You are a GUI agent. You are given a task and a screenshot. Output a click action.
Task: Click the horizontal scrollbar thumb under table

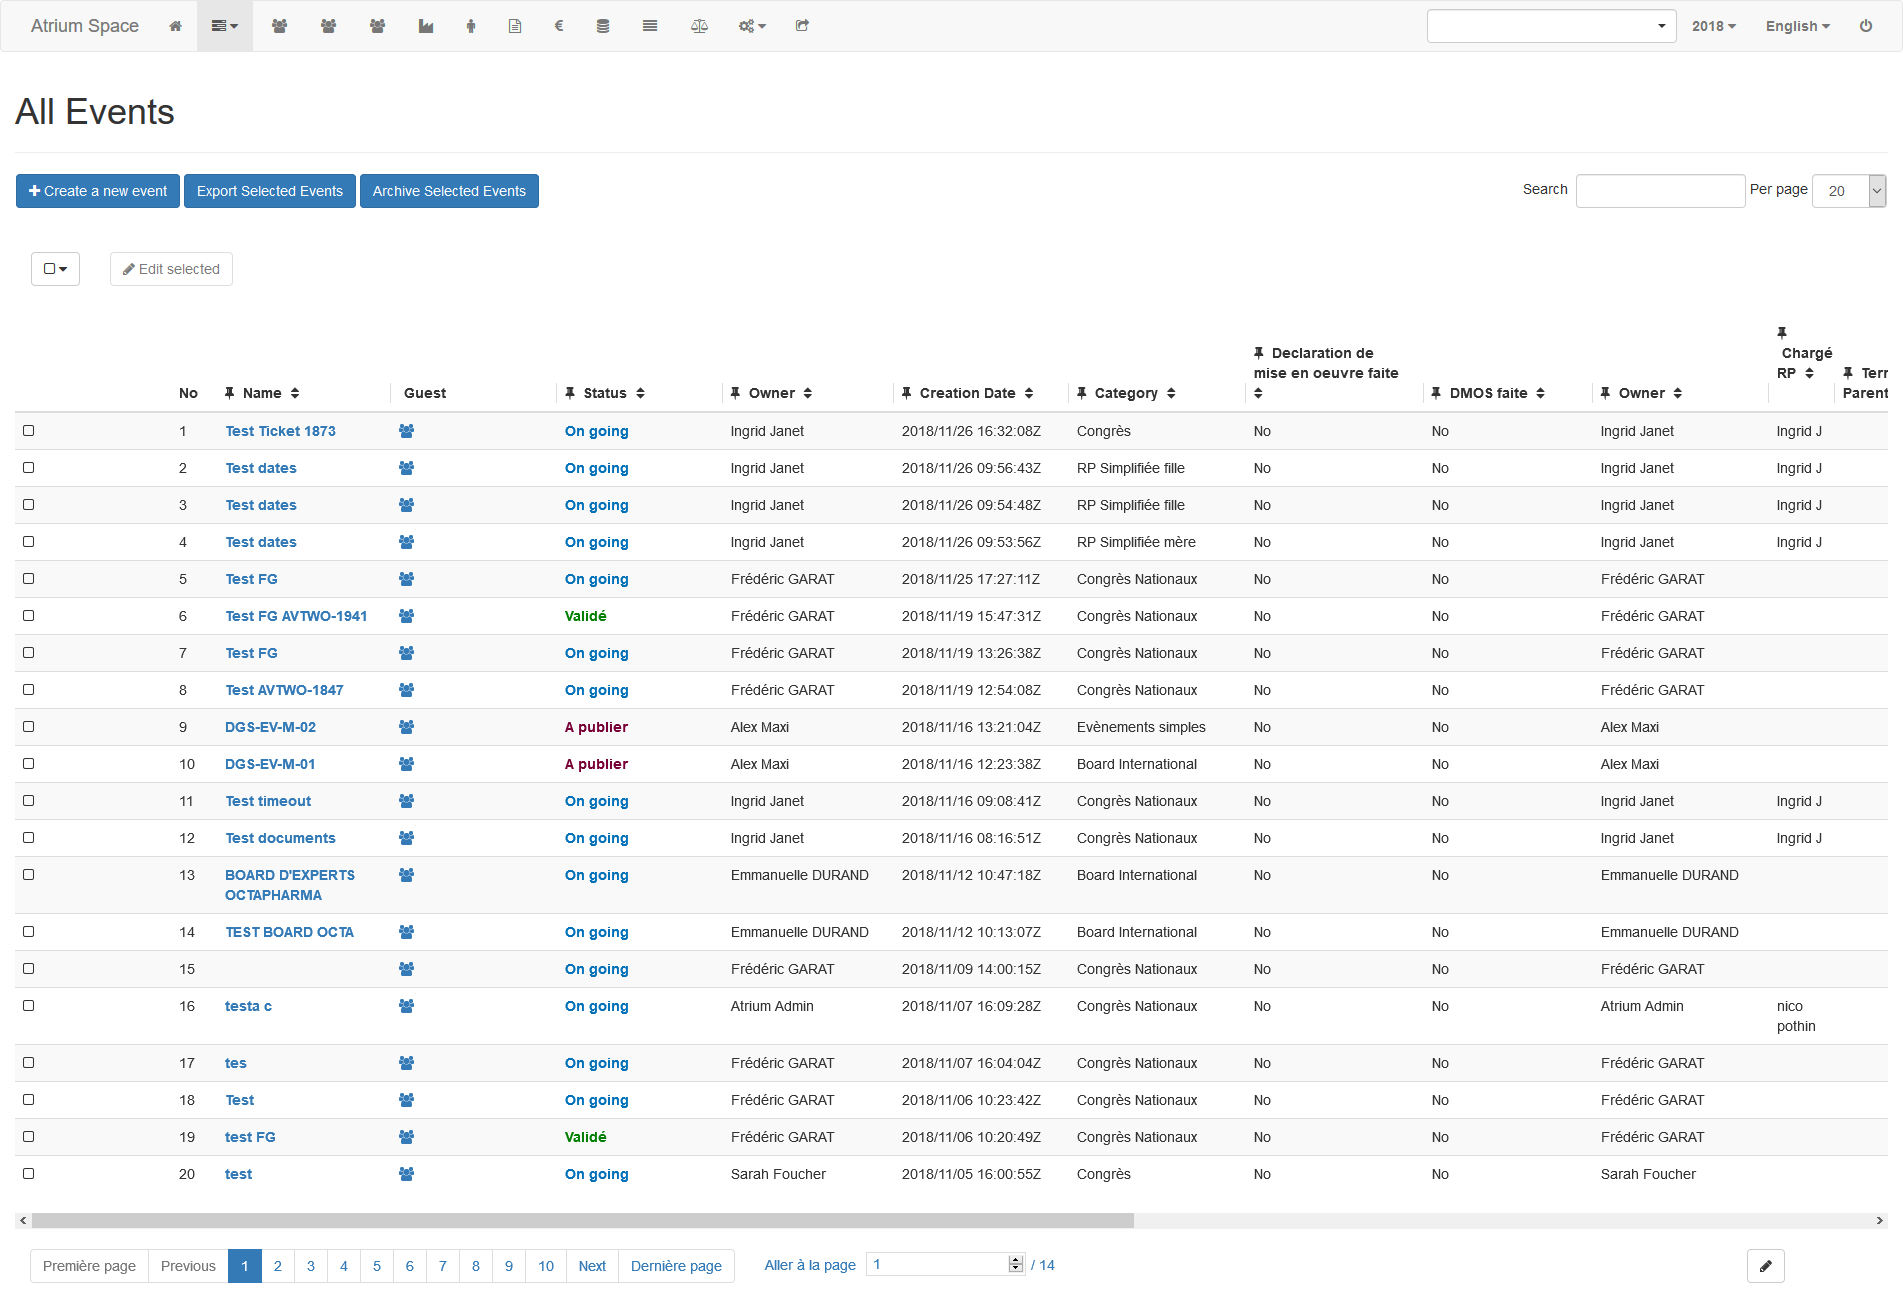(582, 1220)
